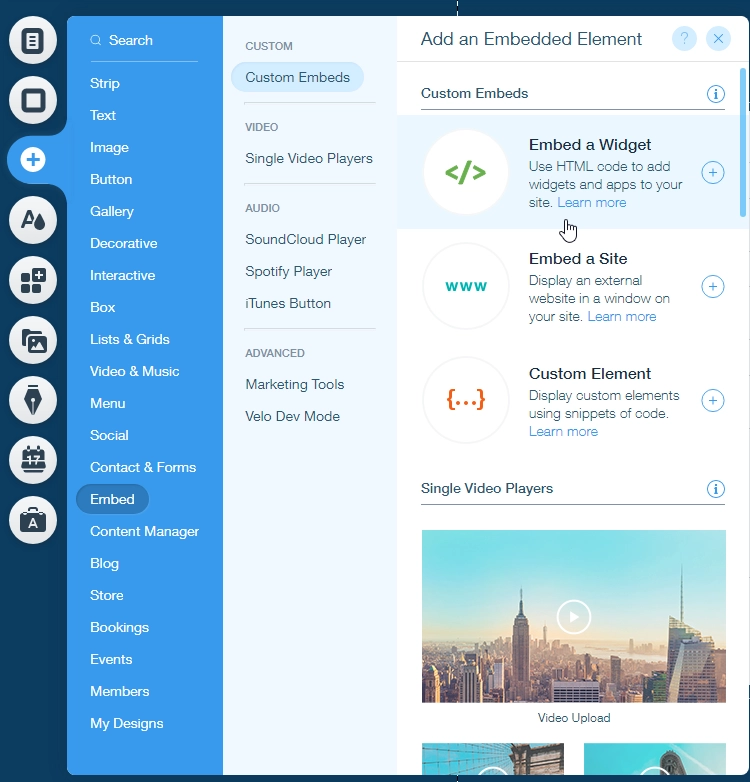Viewport: 750px width, 782px height.
Task: Click the Custom Element title
Action: pyautogui.click(x=589, y=374)
